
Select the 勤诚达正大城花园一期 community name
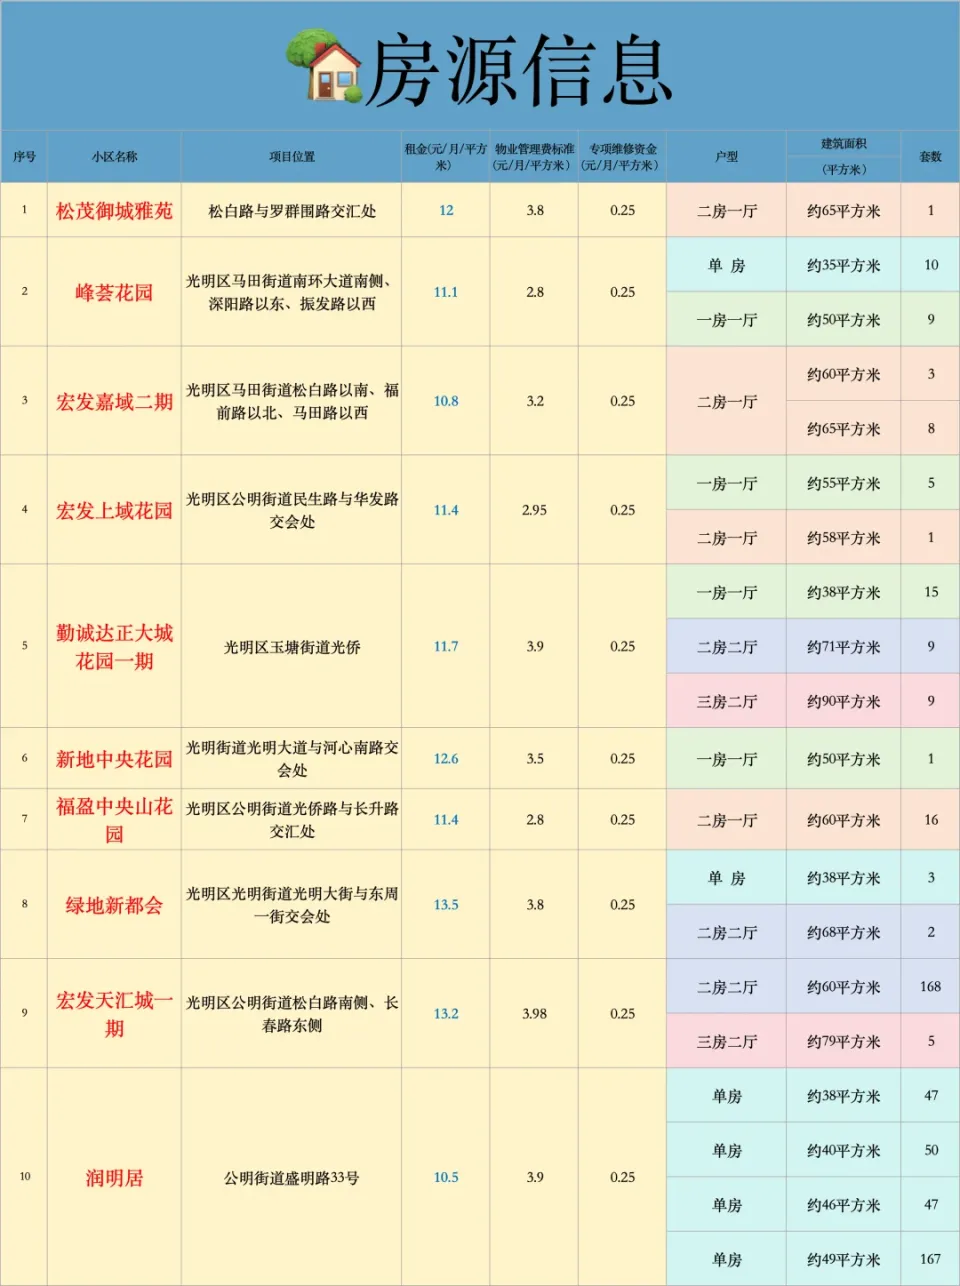click(x=114, y=646)
